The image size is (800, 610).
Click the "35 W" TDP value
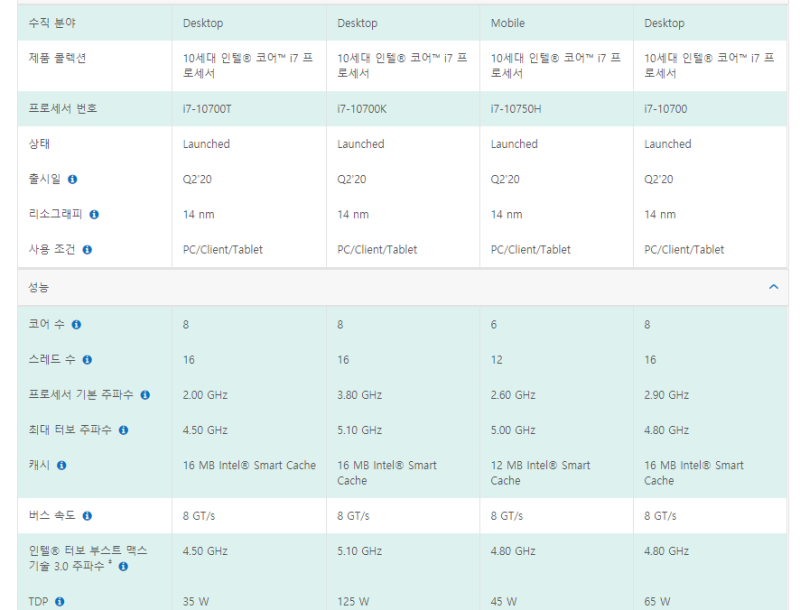click(196, 602)
